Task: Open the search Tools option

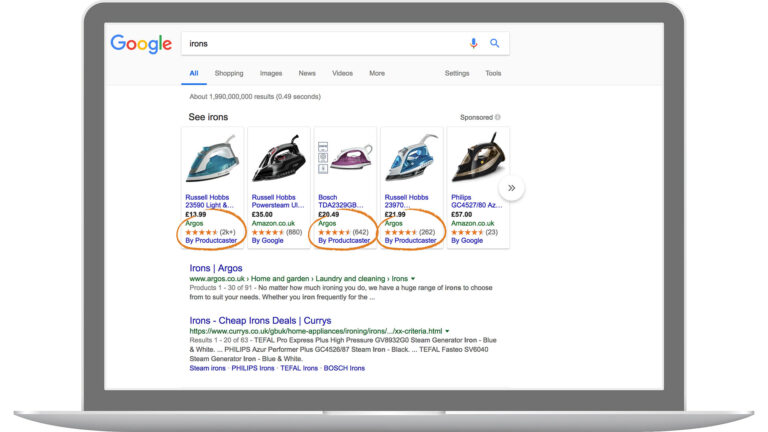Action: click(493, 73)
